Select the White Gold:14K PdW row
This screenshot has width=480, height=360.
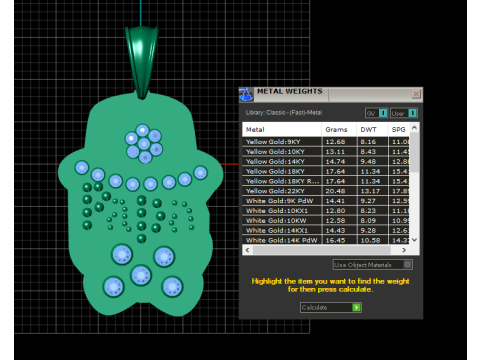(326, 240)
